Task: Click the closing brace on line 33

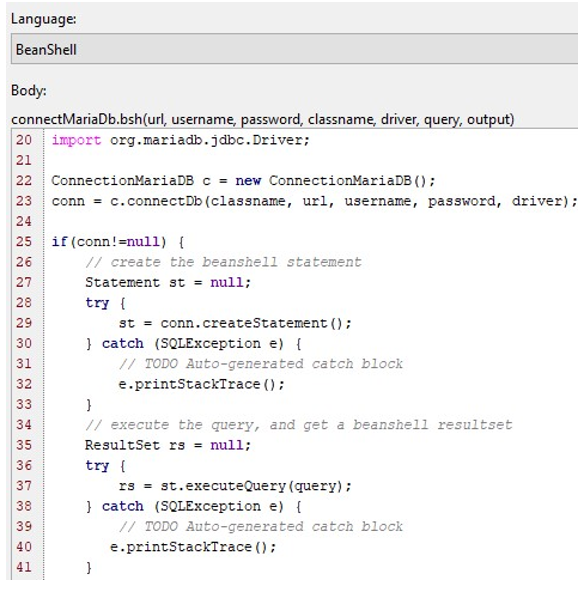Action: point(89,404)
